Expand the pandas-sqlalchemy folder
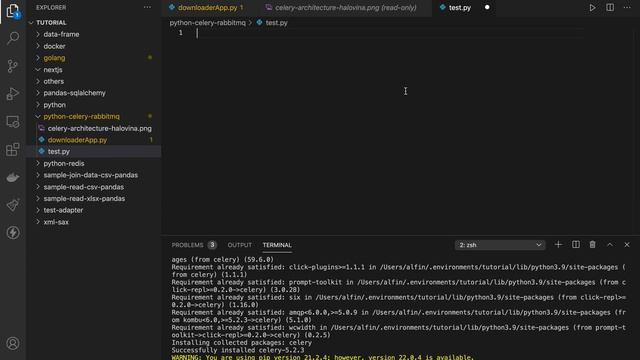The image size is (640, 360). 74,93
